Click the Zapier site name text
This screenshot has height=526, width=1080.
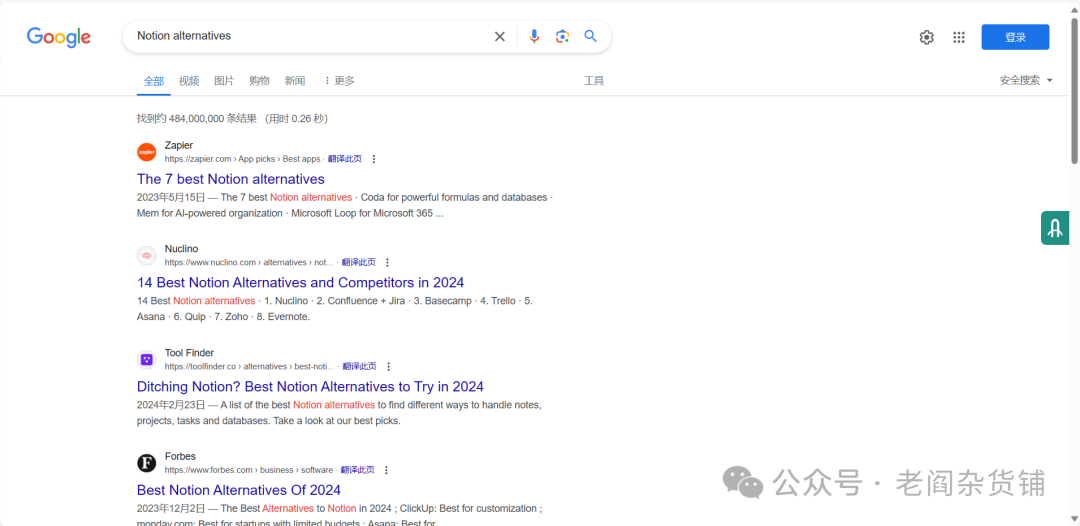coord(179,145)
